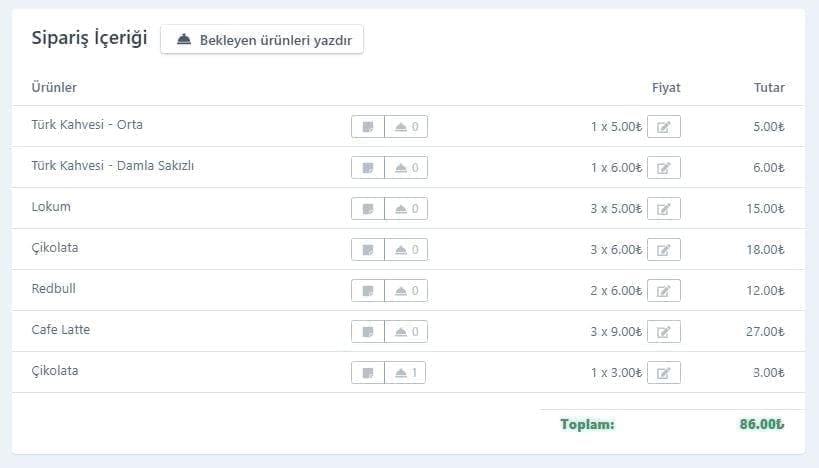Edit price of Lokum row
The image size is (819, 468).
click(x=663, y=208)
